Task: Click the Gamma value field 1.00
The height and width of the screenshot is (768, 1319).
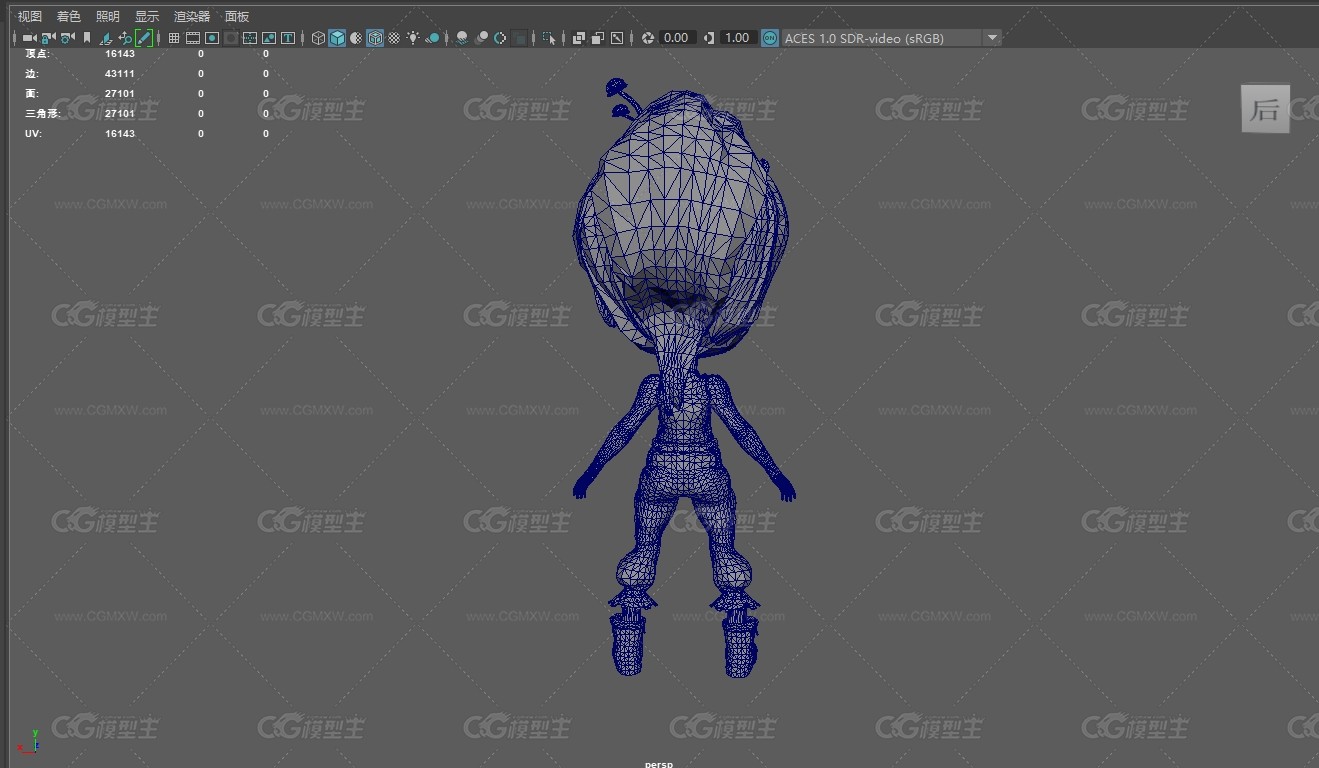Action: [x=737, y=38]
